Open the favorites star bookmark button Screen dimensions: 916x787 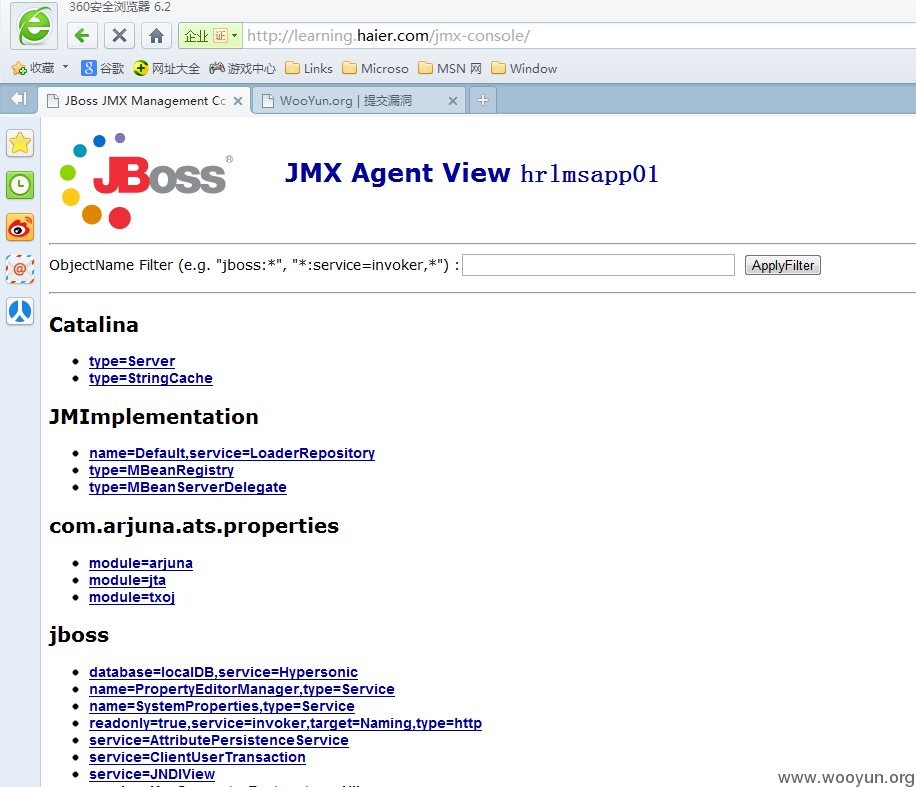click(x=33, y=68)
